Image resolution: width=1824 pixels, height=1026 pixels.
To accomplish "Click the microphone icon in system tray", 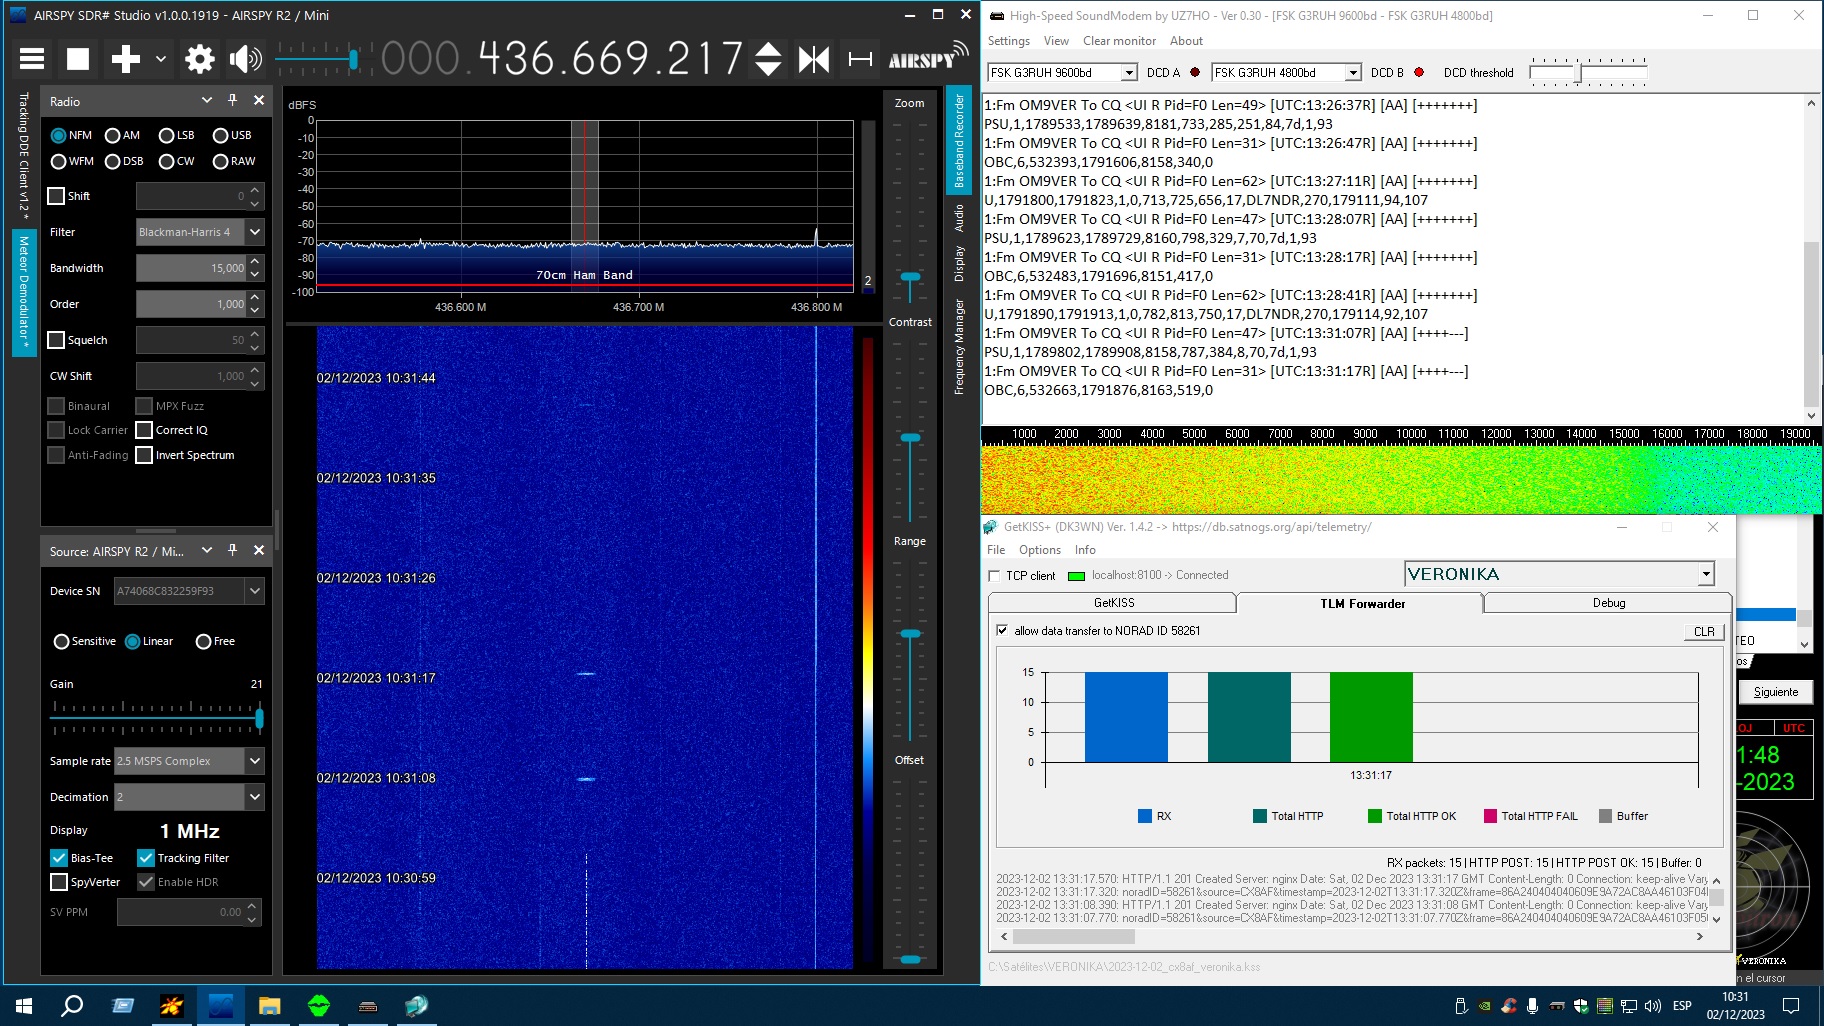I will (1532, 1006).
